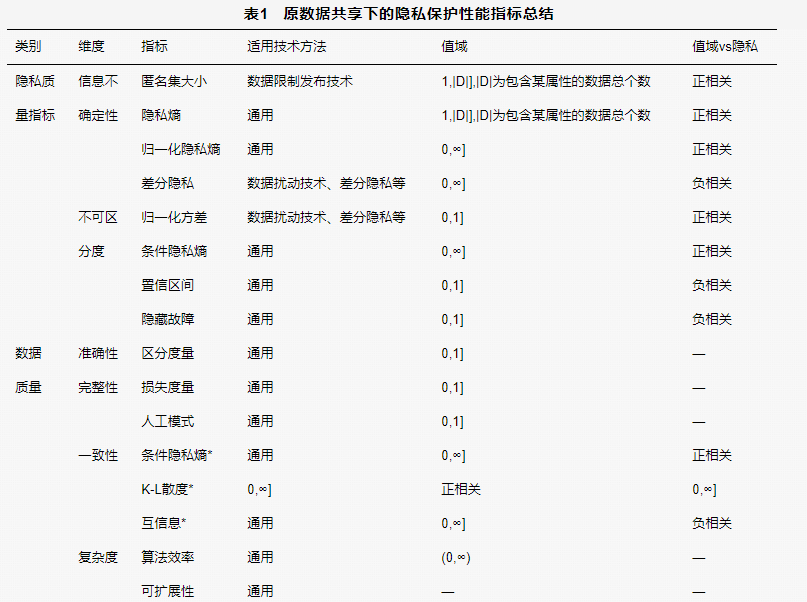The image size is (807, 602).
Task: Select the 隐藏故障 cell
Action: [x=168, y=319]
